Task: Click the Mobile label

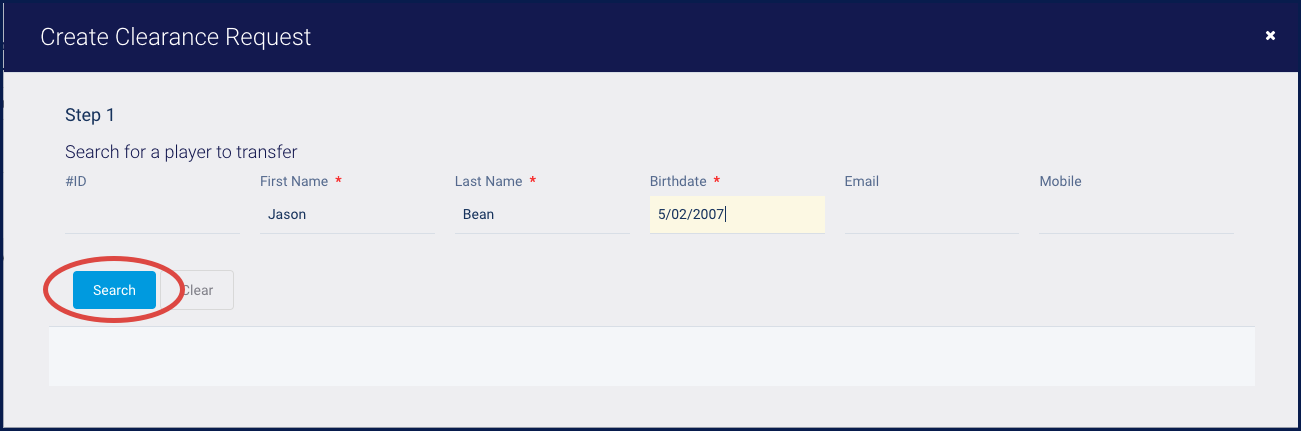Action: (1060, 181)
